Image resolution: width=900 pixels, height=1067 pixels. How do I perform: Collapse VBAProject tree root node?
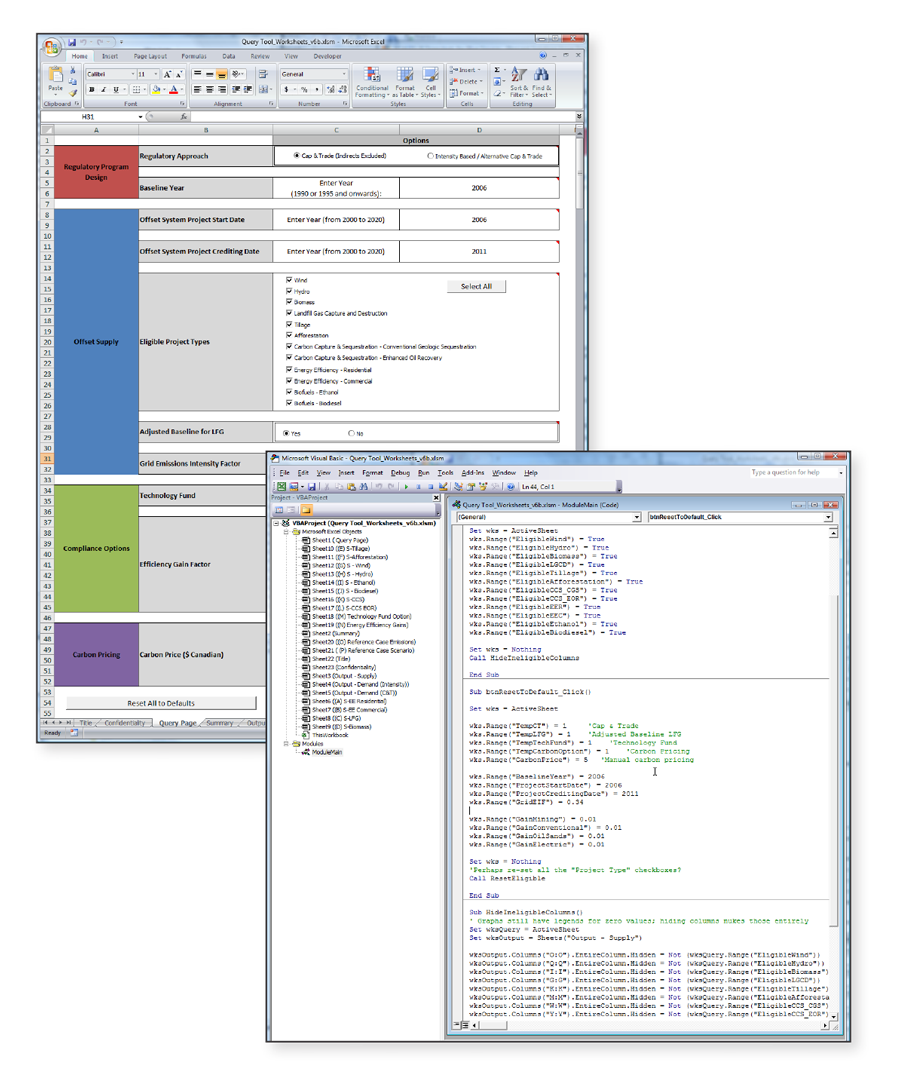pyautogui.click(x=276, y=523)
